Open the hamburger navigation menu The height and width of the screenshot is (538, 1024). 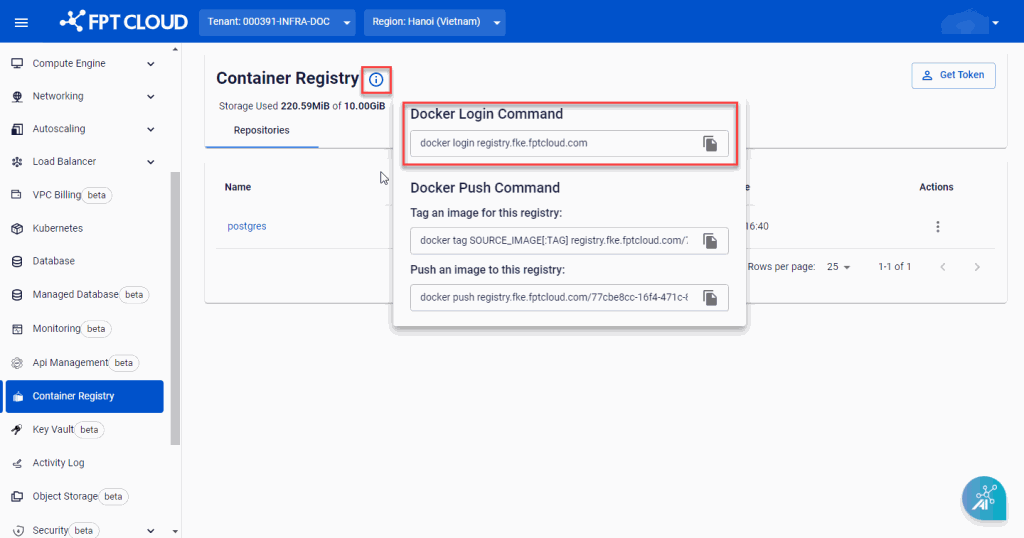tap(22, 23)
